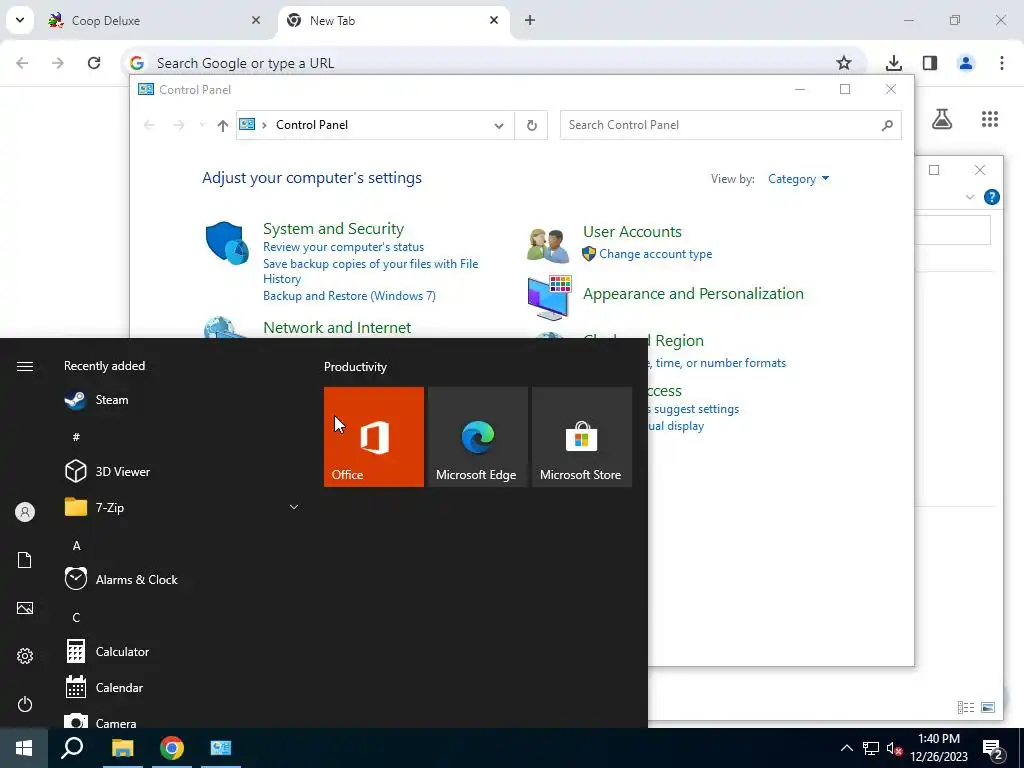Image resolution: width=1024 pixels, height=768 pixels.
Task: Open the View by Category dropdown
Action: (x=798, y=179)
